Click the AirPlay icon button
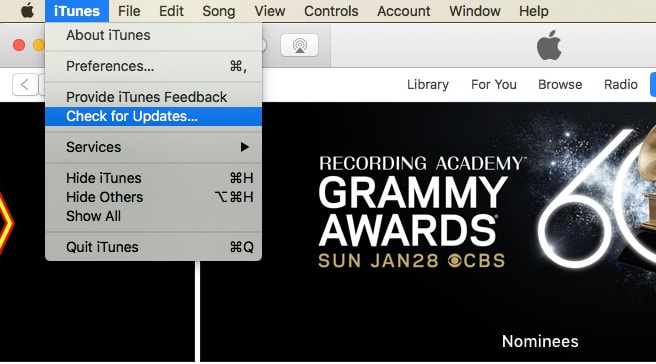Image resolution: width=656 pixels, height=364 pixels. 299,45
